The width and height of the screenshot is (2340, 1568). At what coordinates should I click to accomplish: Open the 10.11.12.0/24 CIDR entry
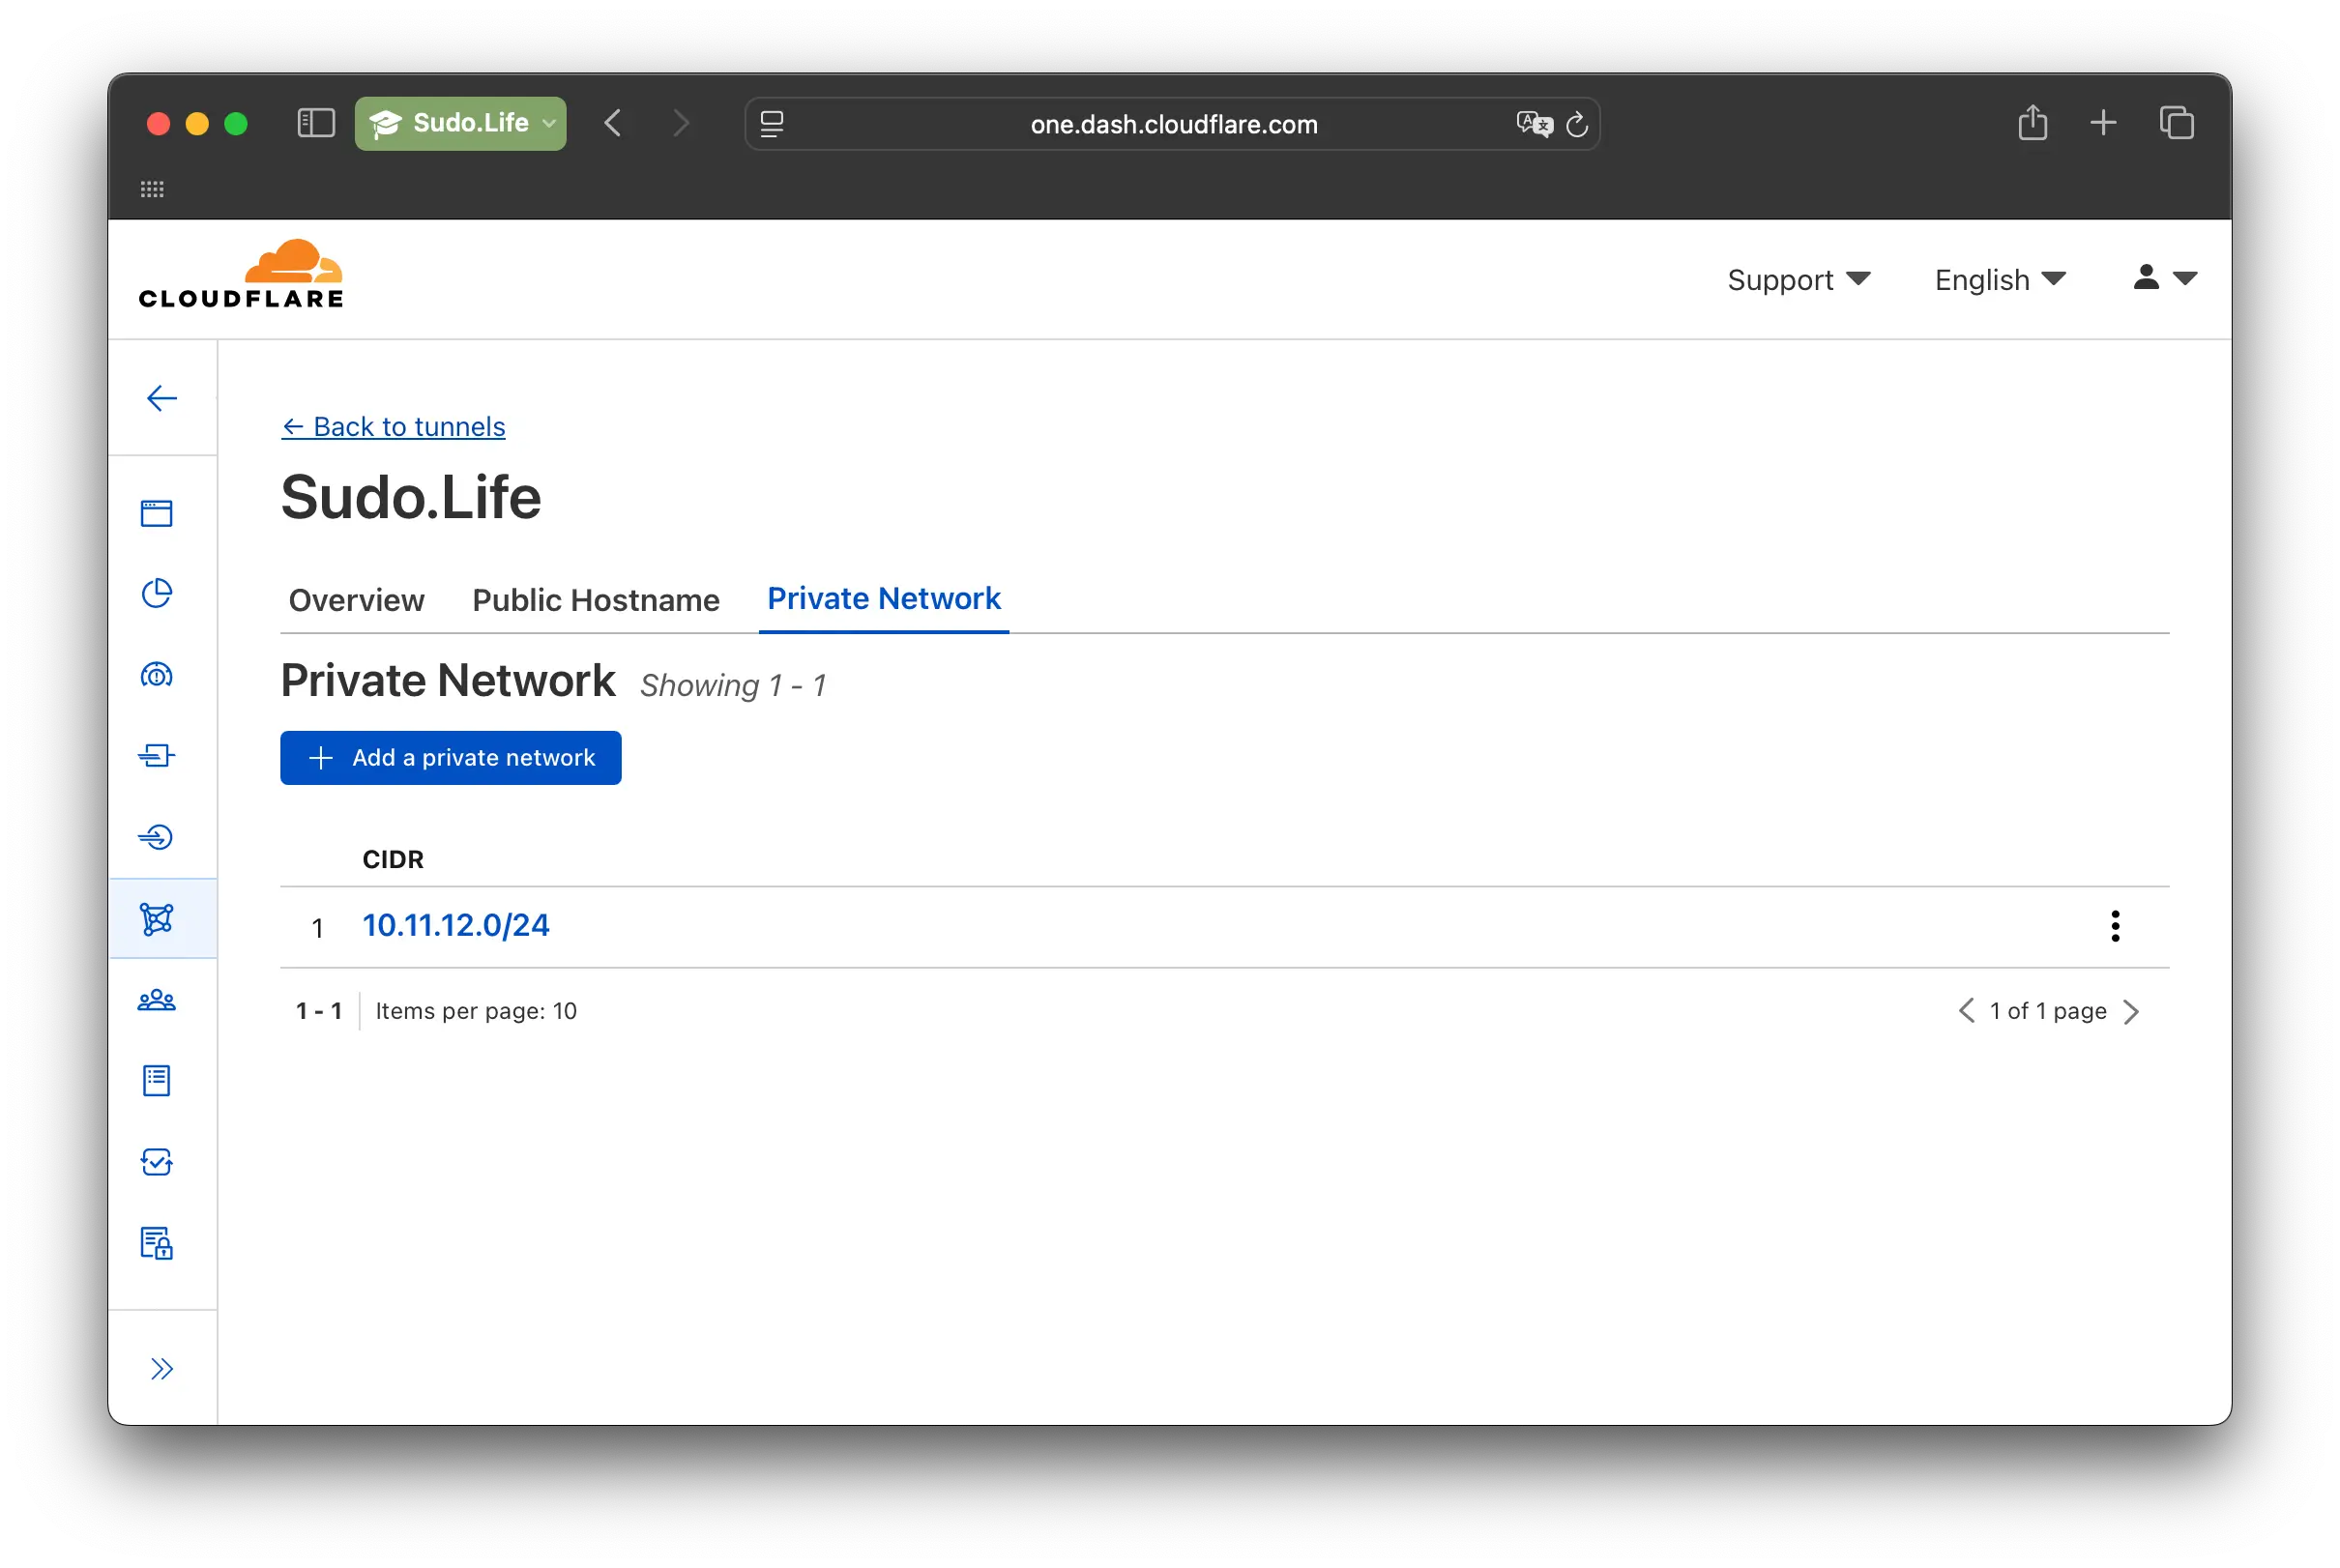pyautogui.click(x=455, y=925)
